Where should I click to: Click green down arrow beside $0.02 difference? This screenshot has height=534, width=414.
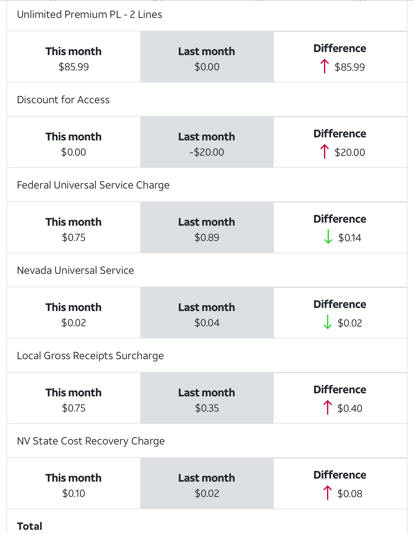click(x=327, y=322)
